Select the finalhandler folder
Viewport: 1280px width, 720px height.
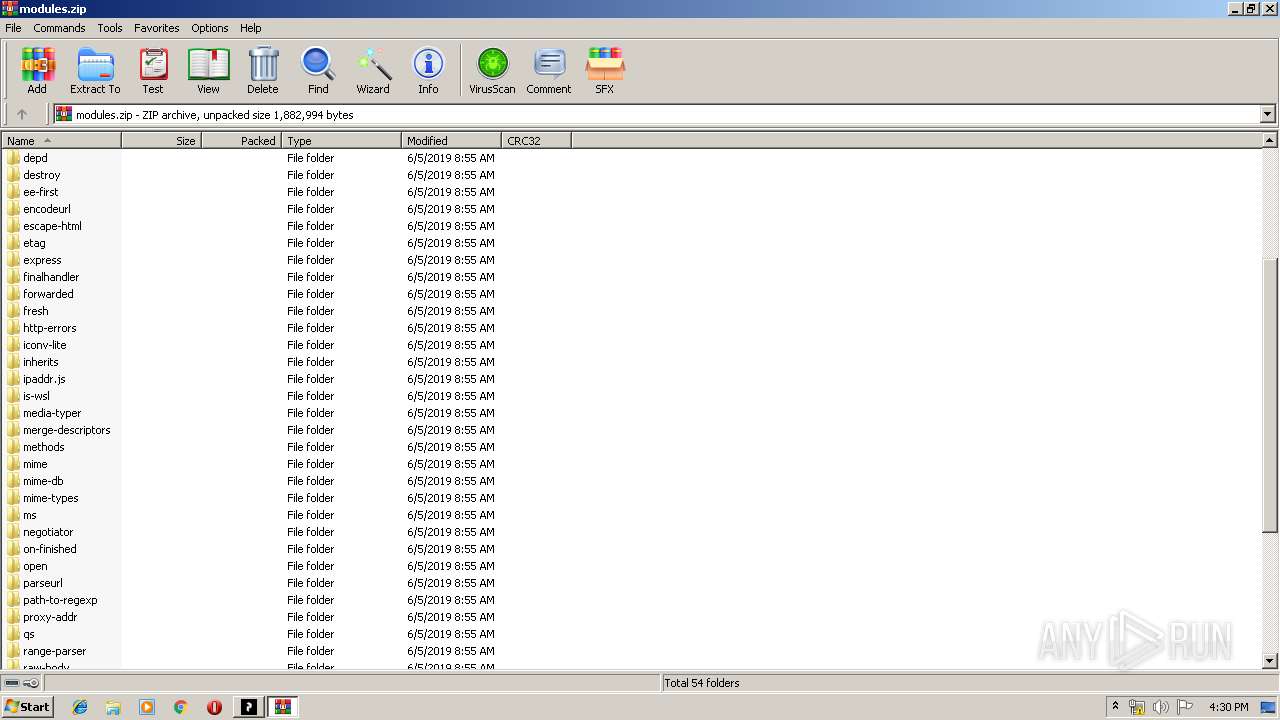coord(51,277)
